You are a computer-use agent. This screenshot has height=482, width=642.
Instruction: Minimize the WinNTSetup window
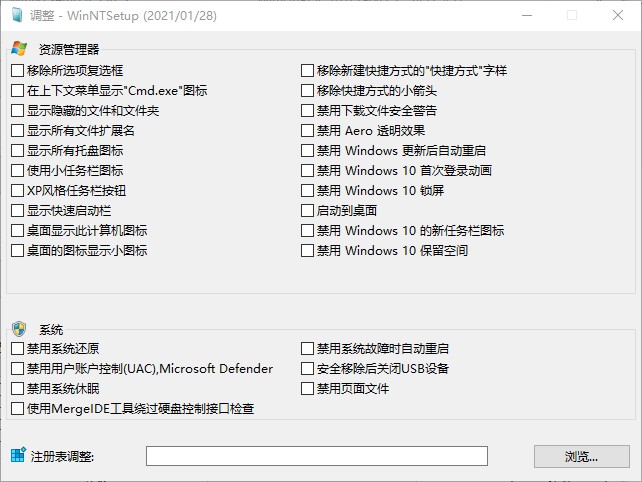tap(527, 16)
